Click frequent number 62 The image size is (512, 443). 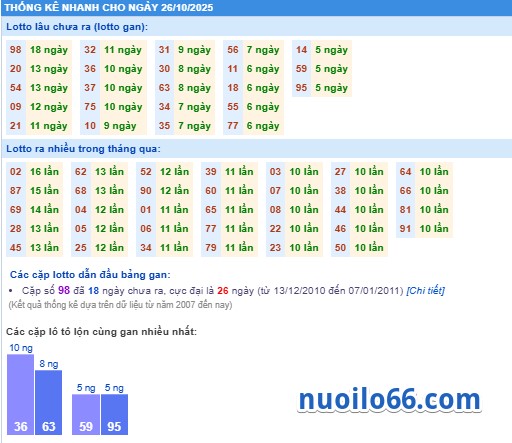pyautogui.click(x=81, y=172)
